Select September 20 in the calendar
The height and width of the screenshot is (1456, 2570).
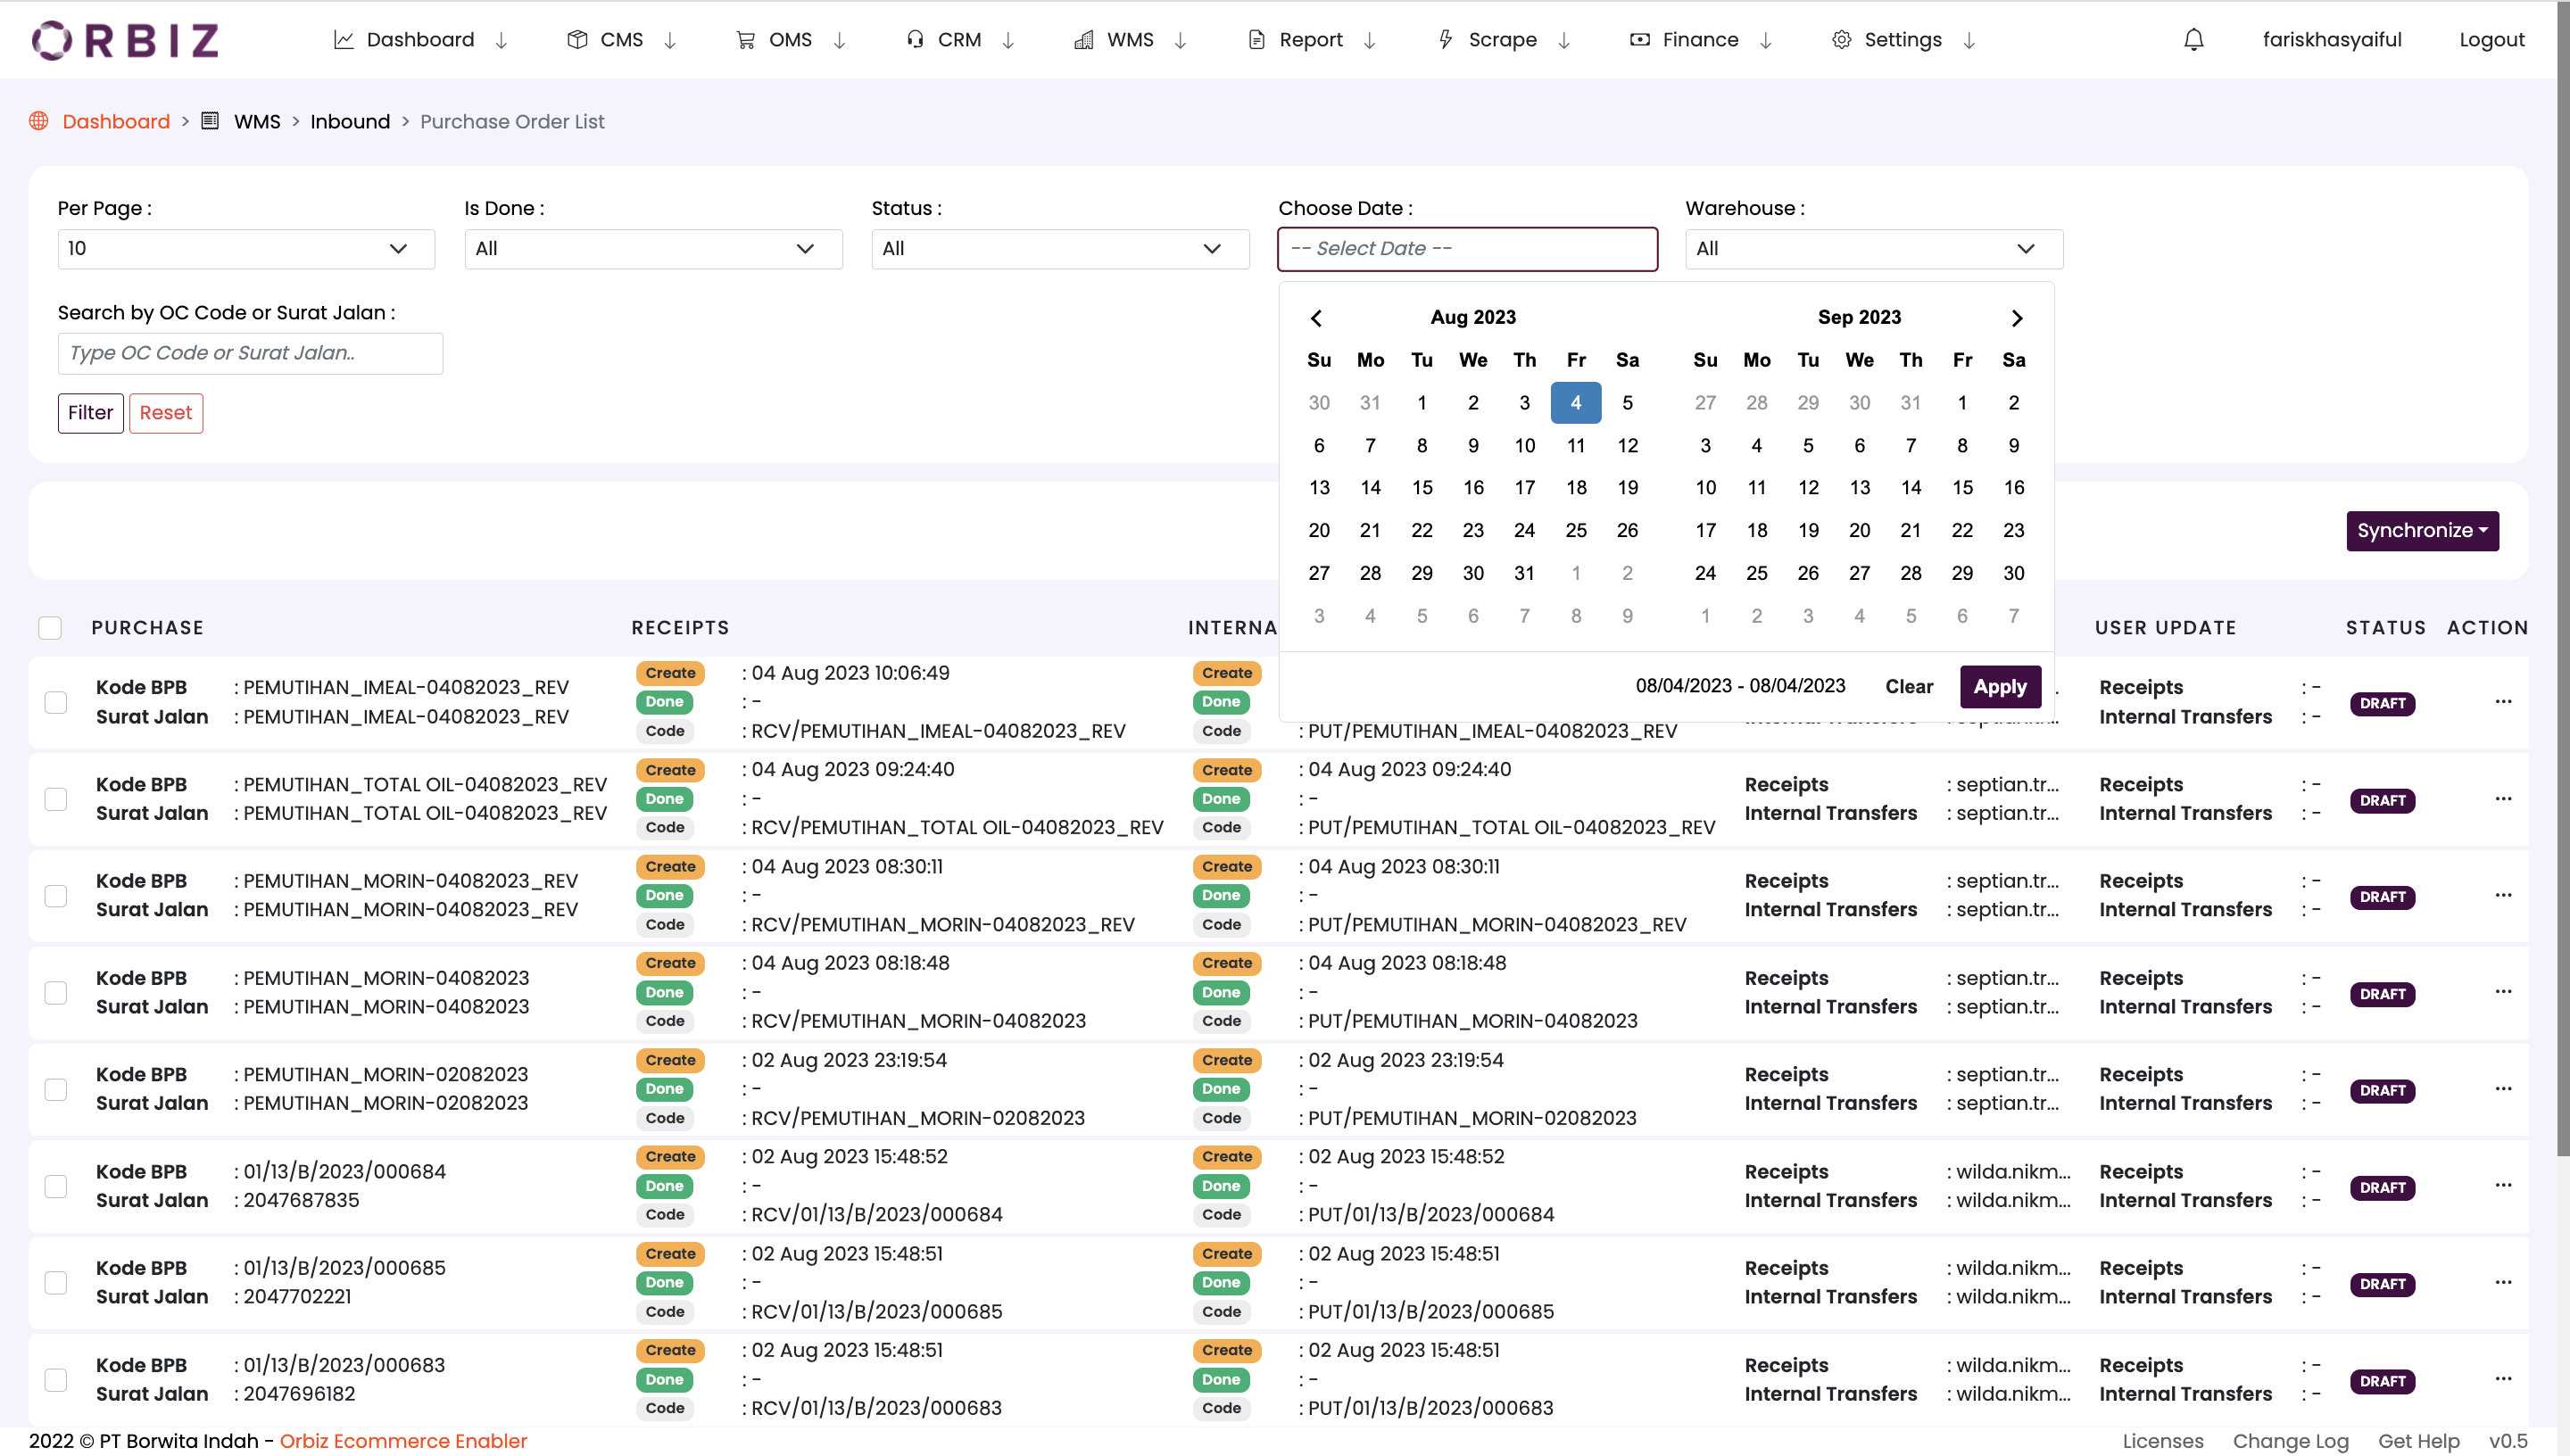(1859, 531)
